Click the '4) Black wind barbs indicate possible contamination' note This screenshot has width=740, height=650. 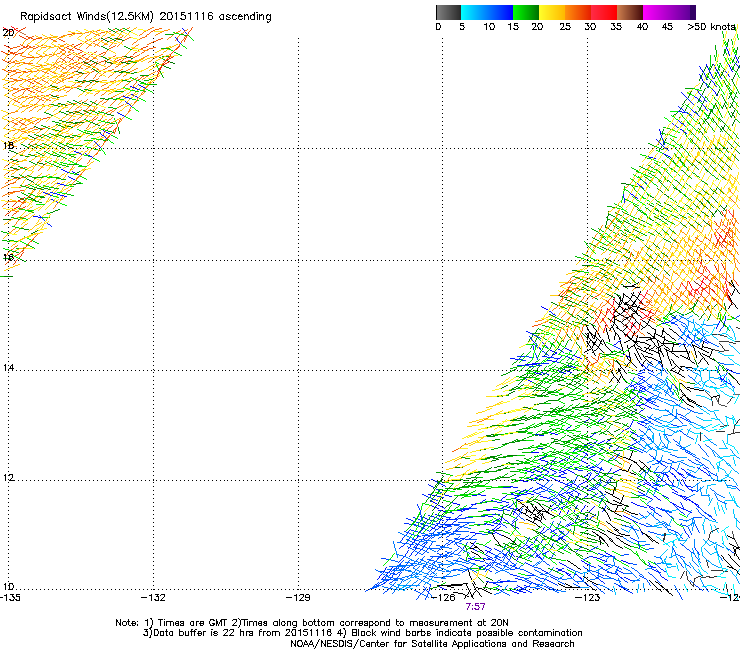[458, 633]
